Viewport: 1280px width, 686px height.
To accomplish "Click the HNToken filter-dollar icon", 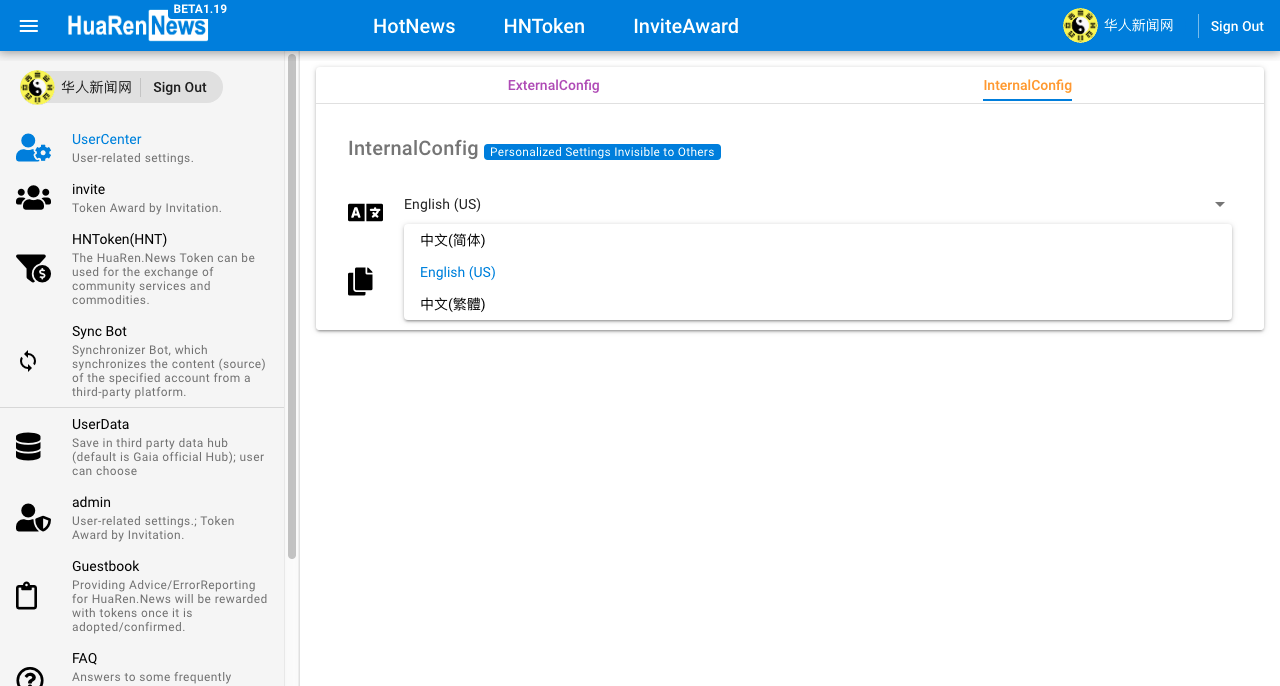I will (33, 268).
